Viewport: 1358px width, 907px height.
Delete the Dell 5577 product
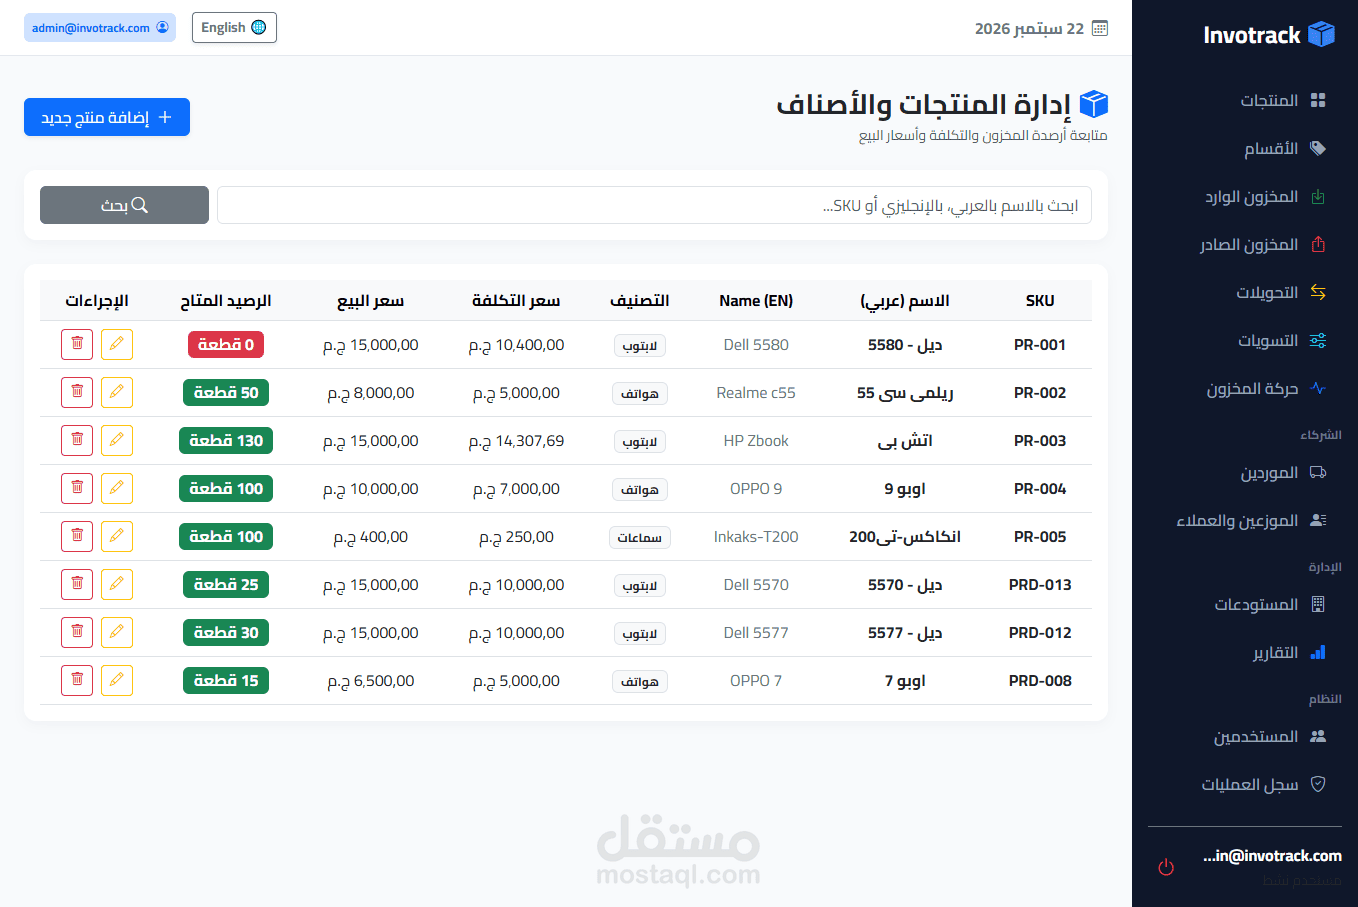coord(77,632)
